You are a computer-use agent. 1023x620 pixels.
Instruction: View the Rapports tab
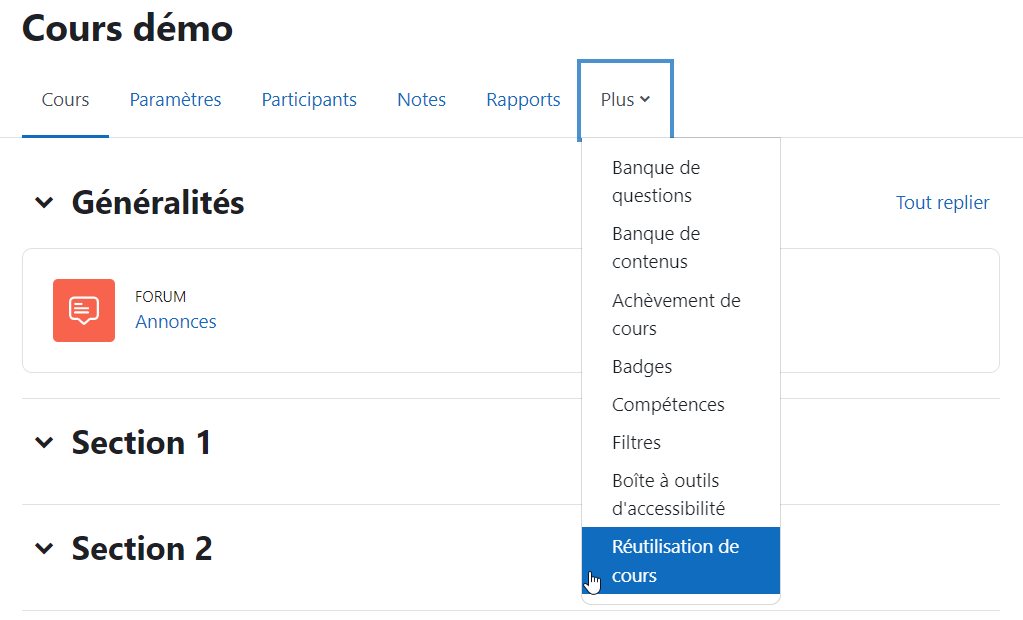coord(523,100)
